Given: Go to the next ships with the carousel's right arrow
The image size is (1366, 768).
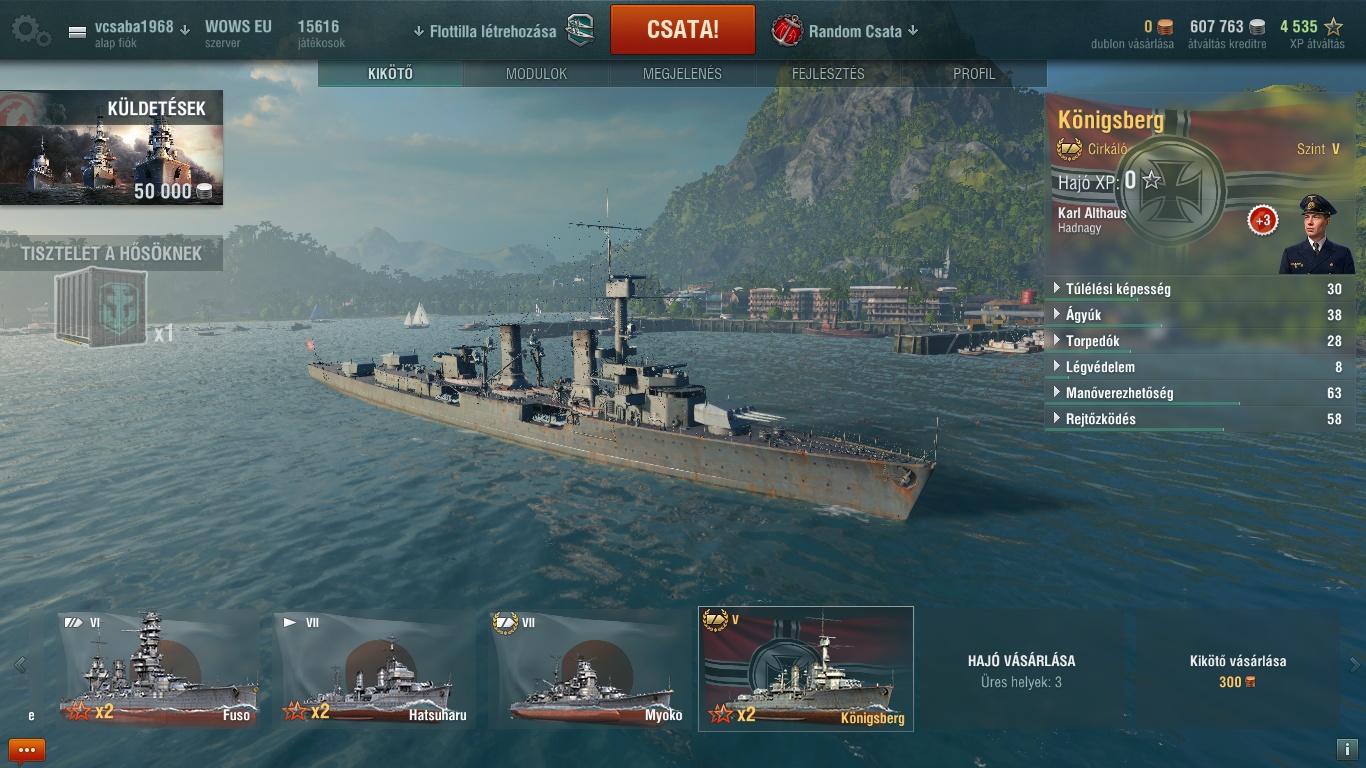Looking at the screenshot, I should 1355,664.
